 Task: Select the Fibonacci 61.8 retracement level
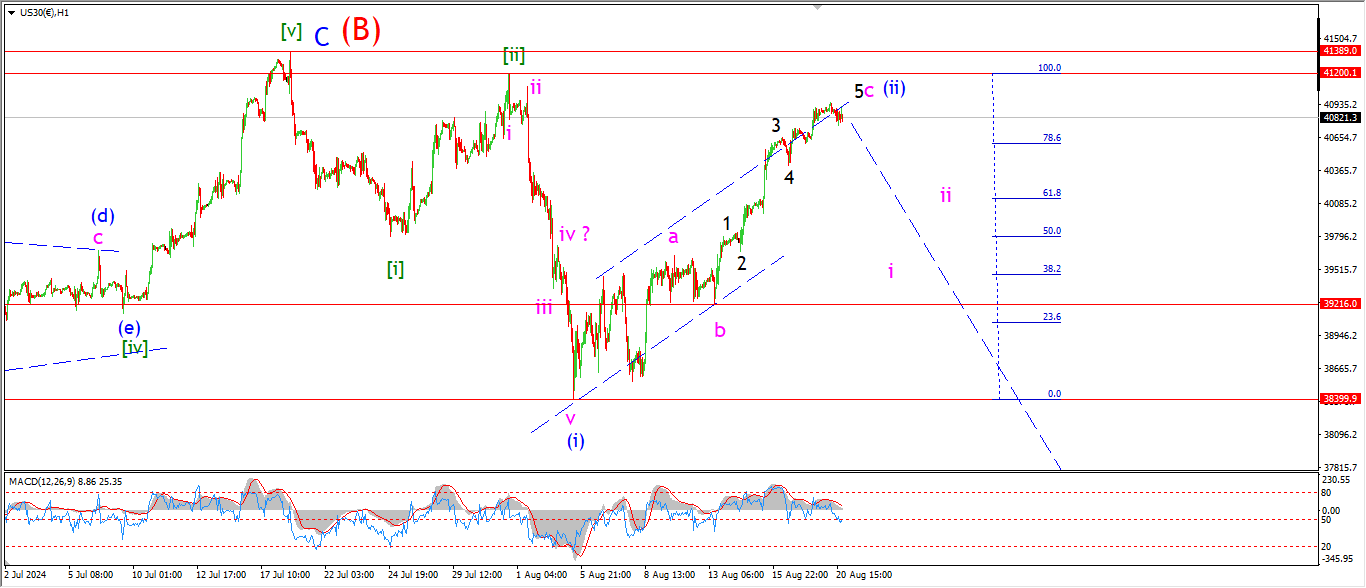coord(1051,192)
